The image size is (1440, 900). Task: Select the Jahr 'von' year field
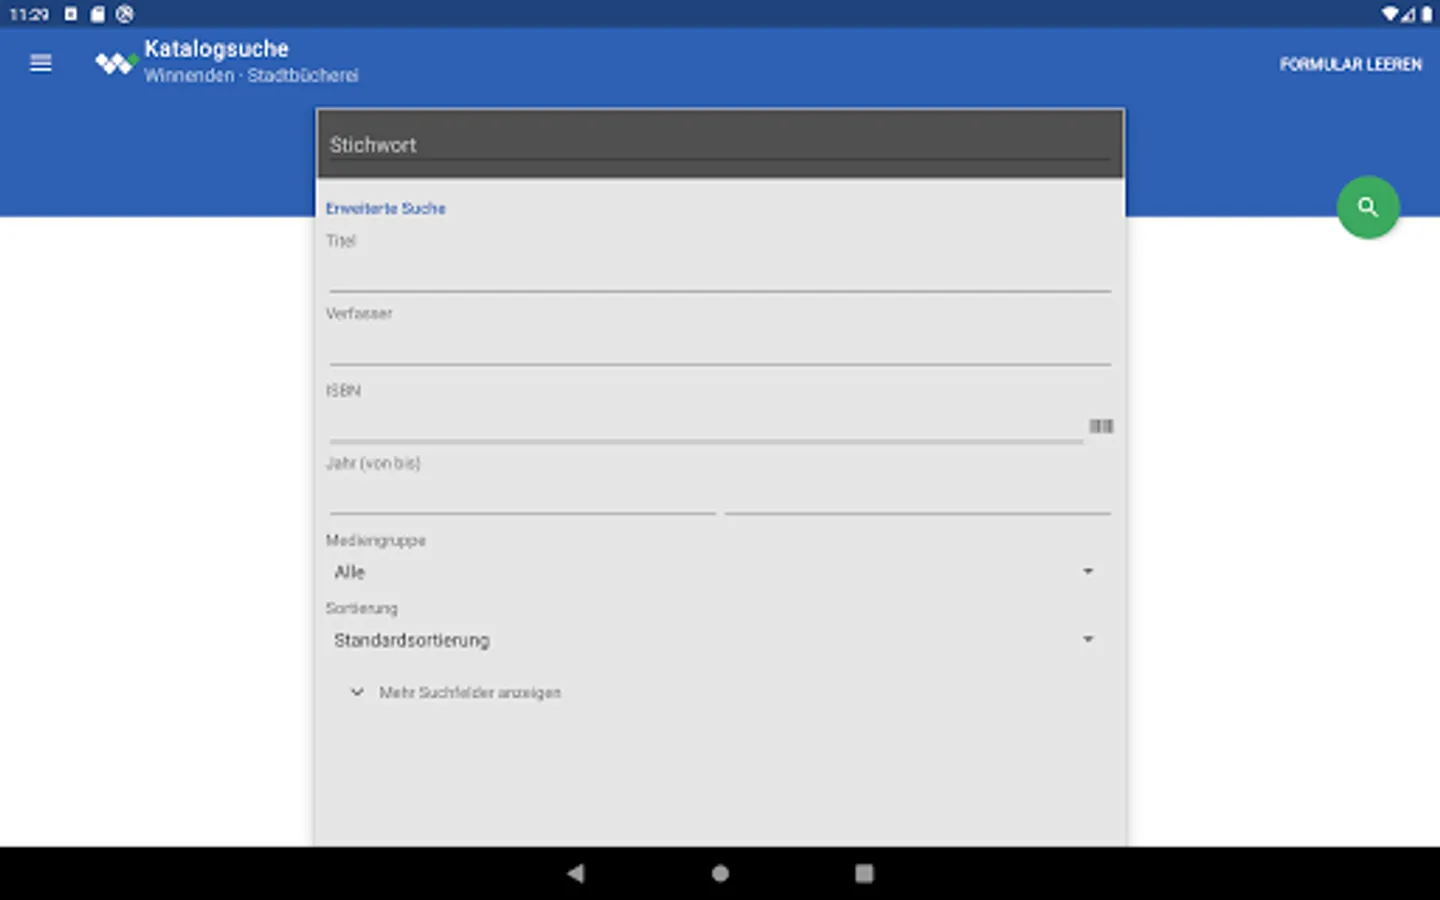tap(522, 497)
